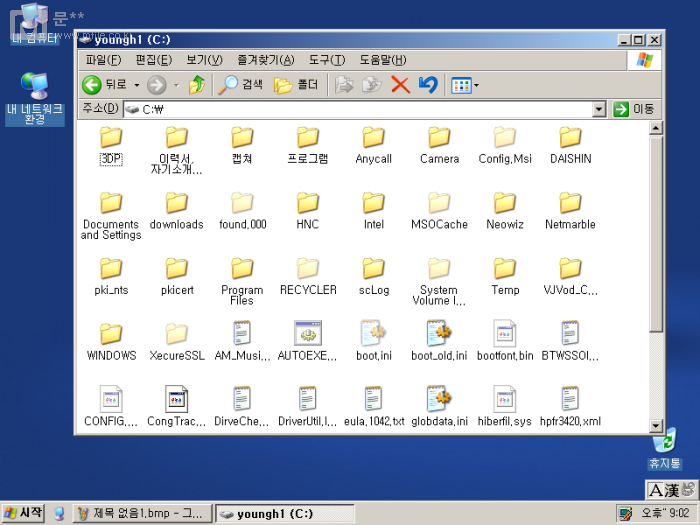
Task: Open the 도움말(H) menu
Action: [x=383, y=60]
